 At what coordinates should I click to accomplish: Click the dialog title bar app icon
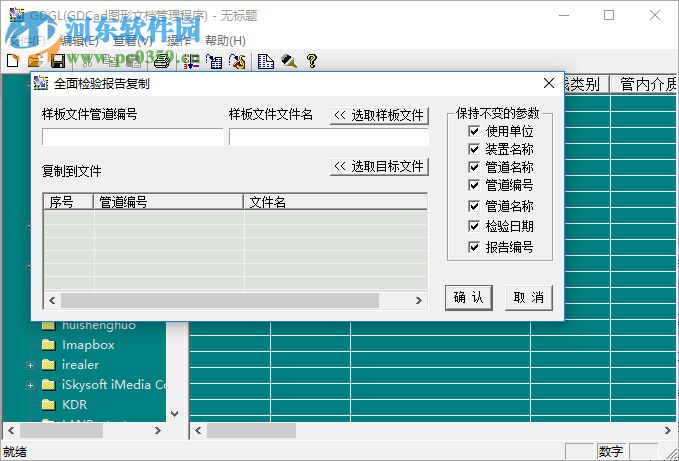pyautogui.click(x=41, y=83)
